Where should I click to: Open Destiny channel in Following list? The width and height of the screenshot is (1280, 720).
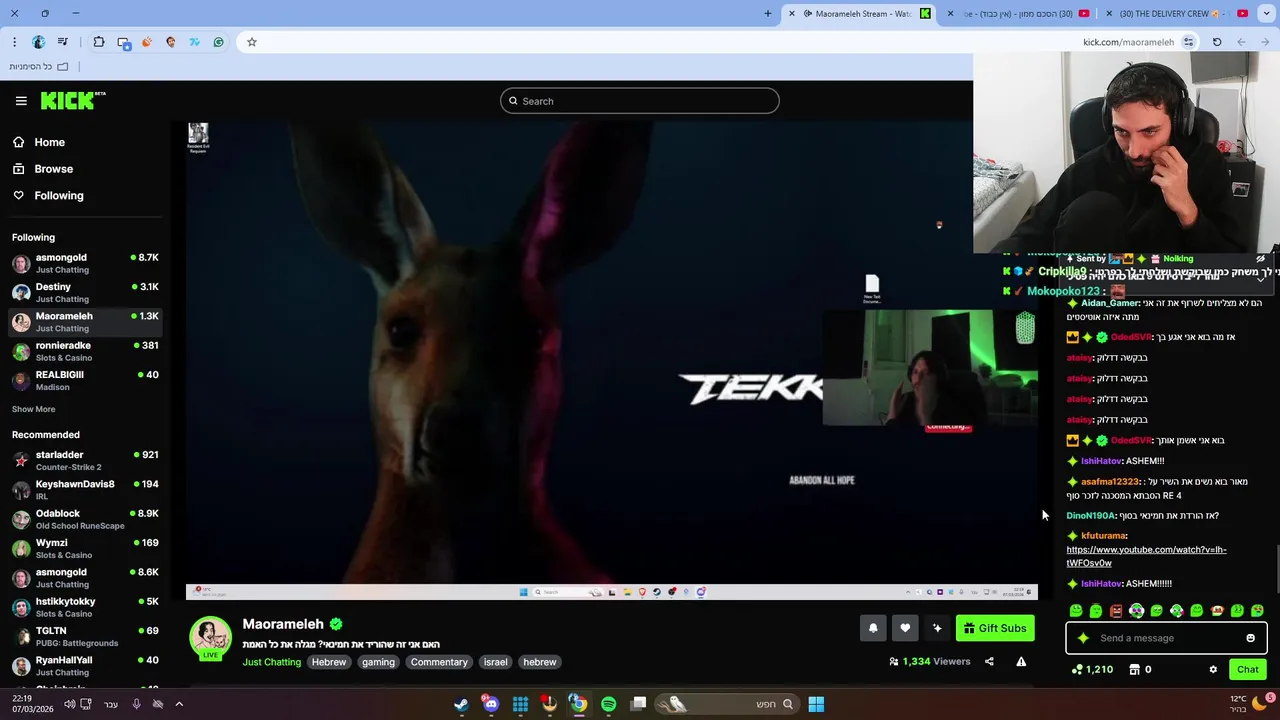point(85,292)
